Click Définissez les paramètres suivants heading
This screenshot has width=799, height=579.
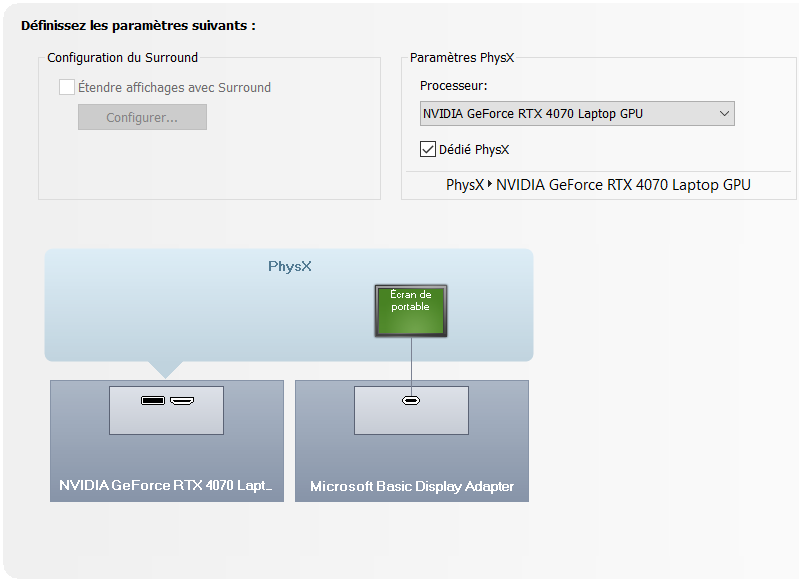coord(138,25)
